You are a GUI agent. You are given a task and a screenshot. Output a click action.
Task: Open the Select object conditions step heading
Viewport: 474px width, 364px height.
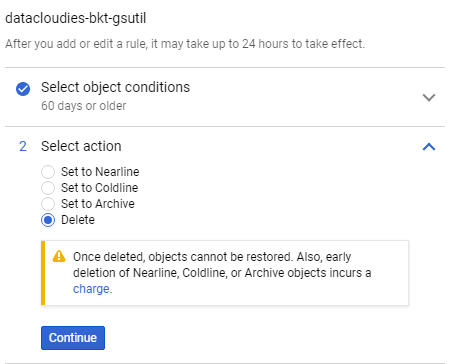115,87
